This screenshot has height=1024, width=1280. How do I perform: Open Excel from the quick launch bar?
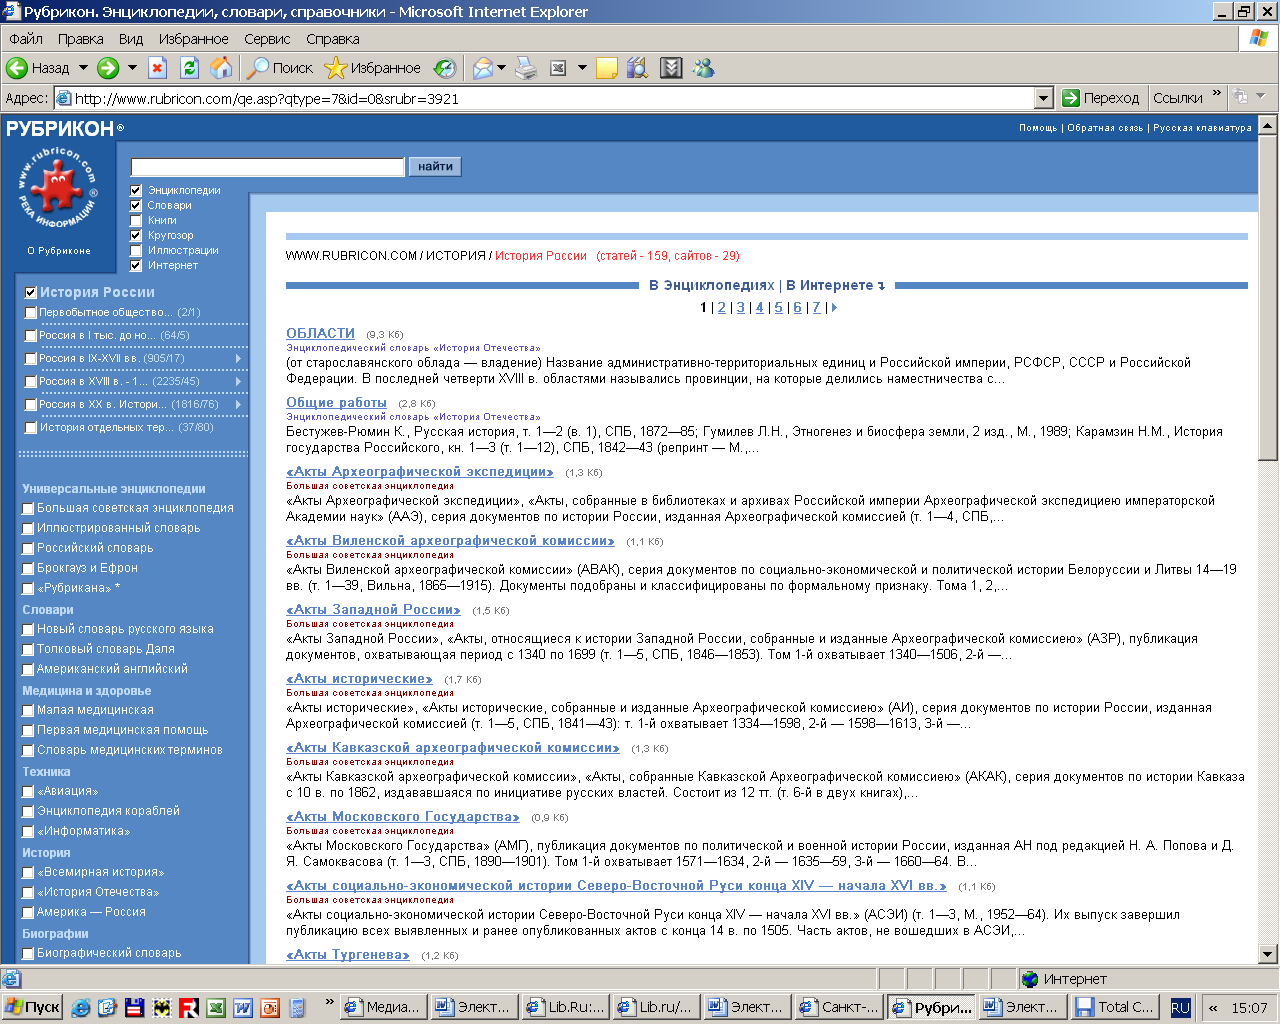215,1007
